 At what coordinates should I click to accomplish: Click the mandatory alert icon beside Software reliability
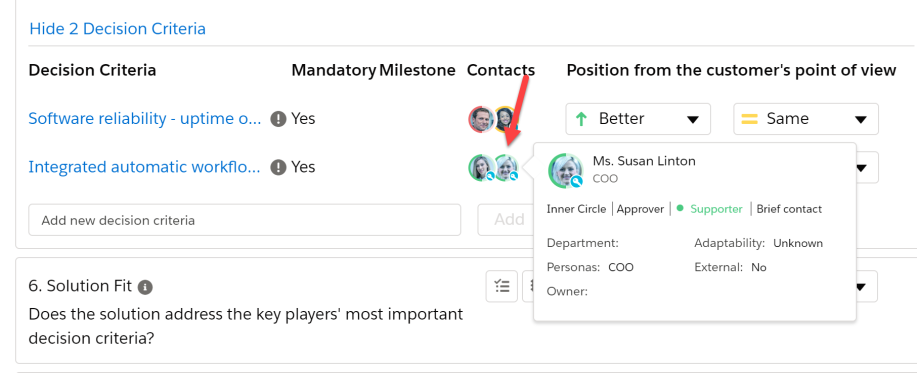[x=278, y=119]
